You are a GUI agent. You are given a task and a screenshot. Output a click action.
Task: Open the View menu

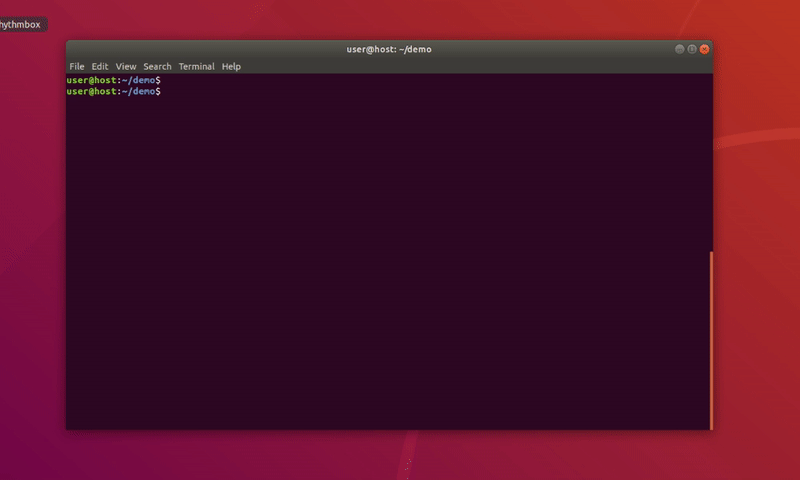(x=126, y=66)
